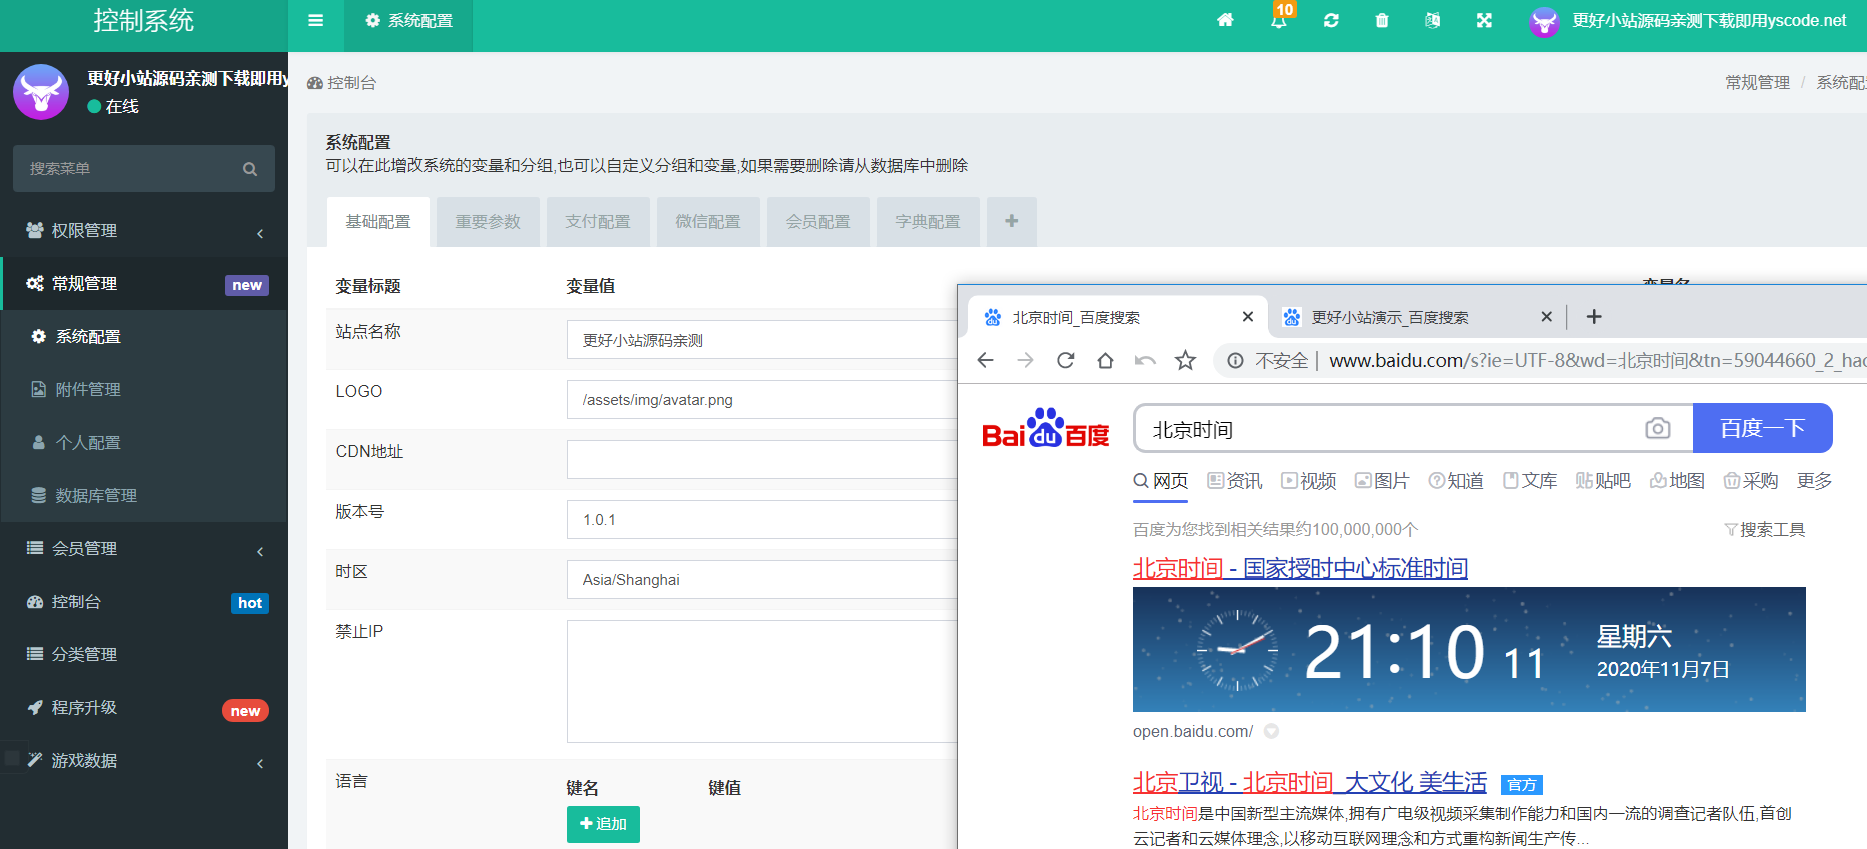This screenshot has width=1867, height=849.
Task: Click LOGO path input field
Action: [x=762, y=400]
